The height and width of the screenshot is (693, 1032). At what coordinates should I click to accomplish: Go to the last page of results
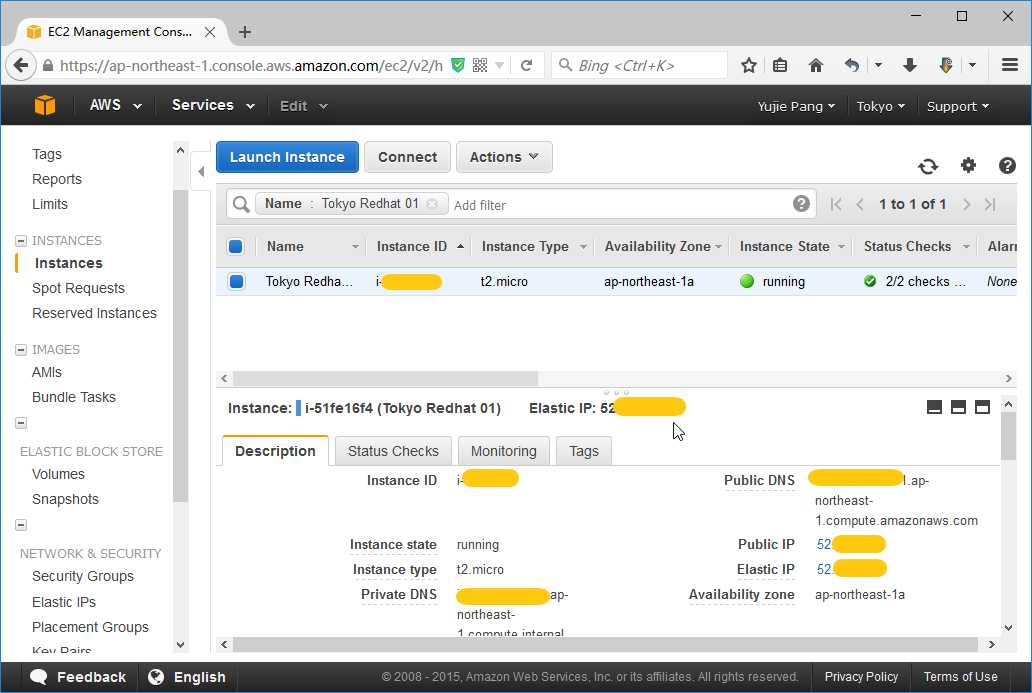tap(990, 205)
